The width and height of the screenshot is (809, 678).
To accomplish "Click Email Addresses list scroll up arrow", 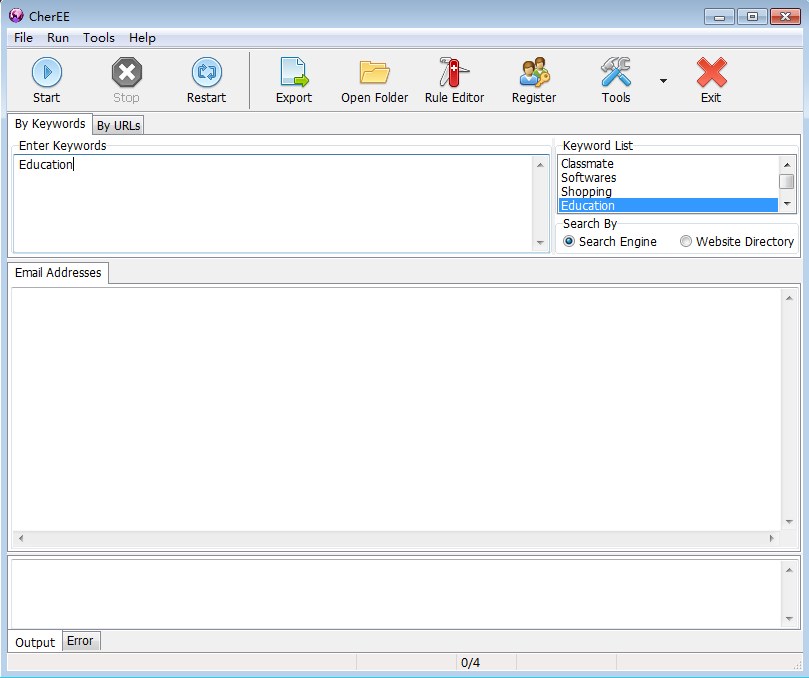I will point(789,298).
